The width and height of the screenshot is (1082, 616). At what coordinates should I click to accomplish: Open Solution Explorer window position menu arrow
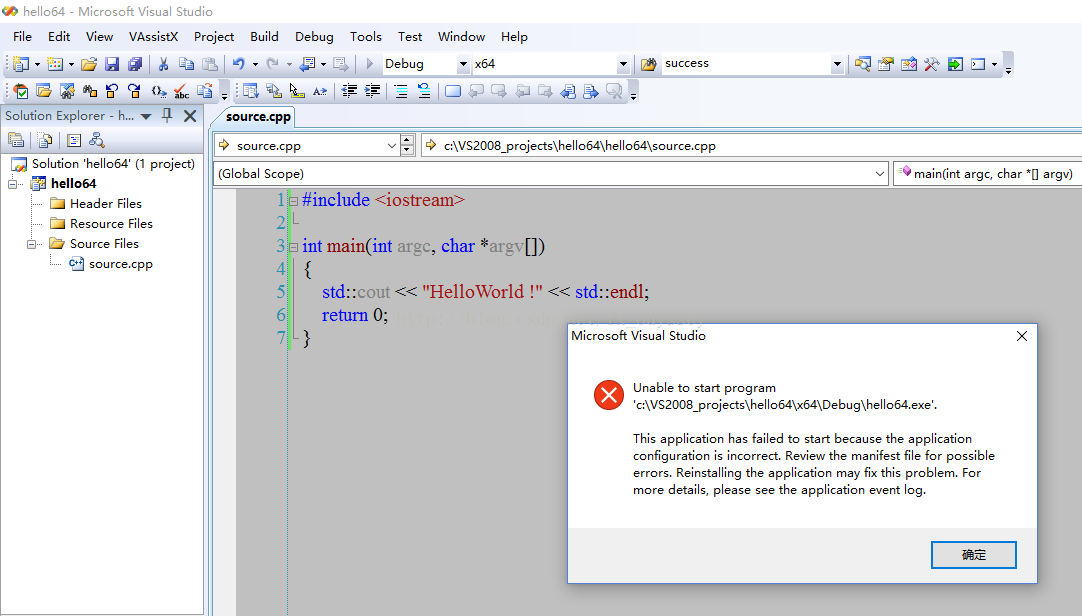point(146,116)
